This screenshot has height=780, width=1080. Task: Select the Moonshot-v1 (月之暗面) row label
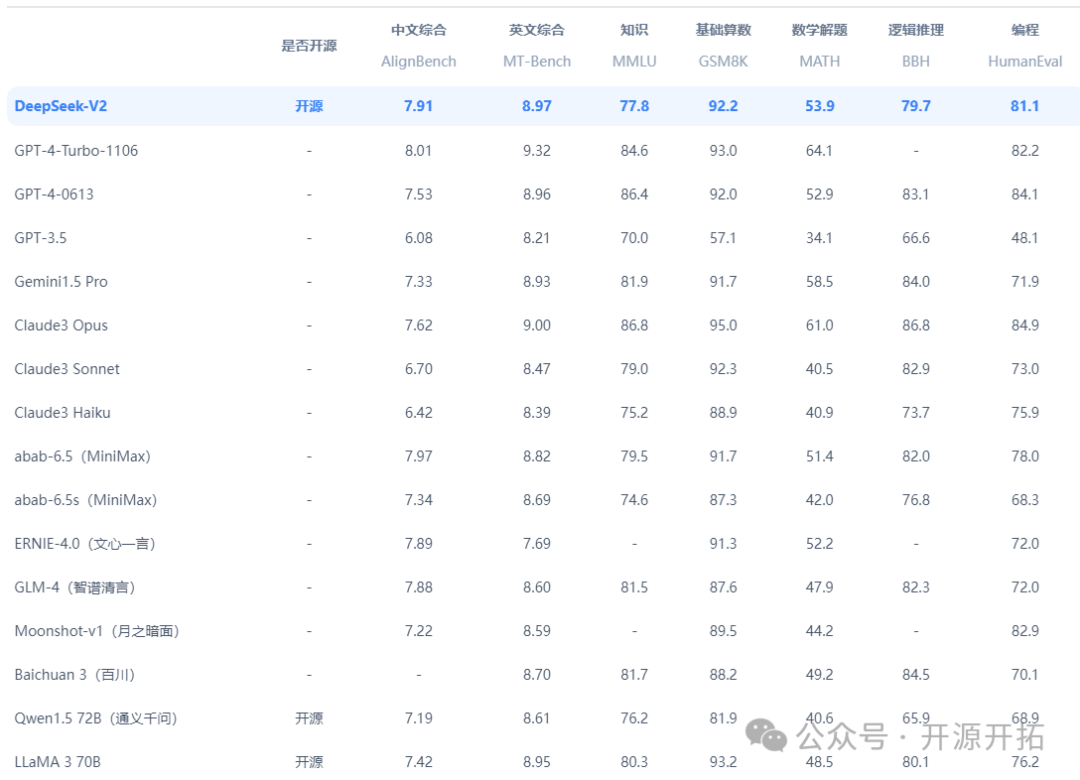(96, 631)
